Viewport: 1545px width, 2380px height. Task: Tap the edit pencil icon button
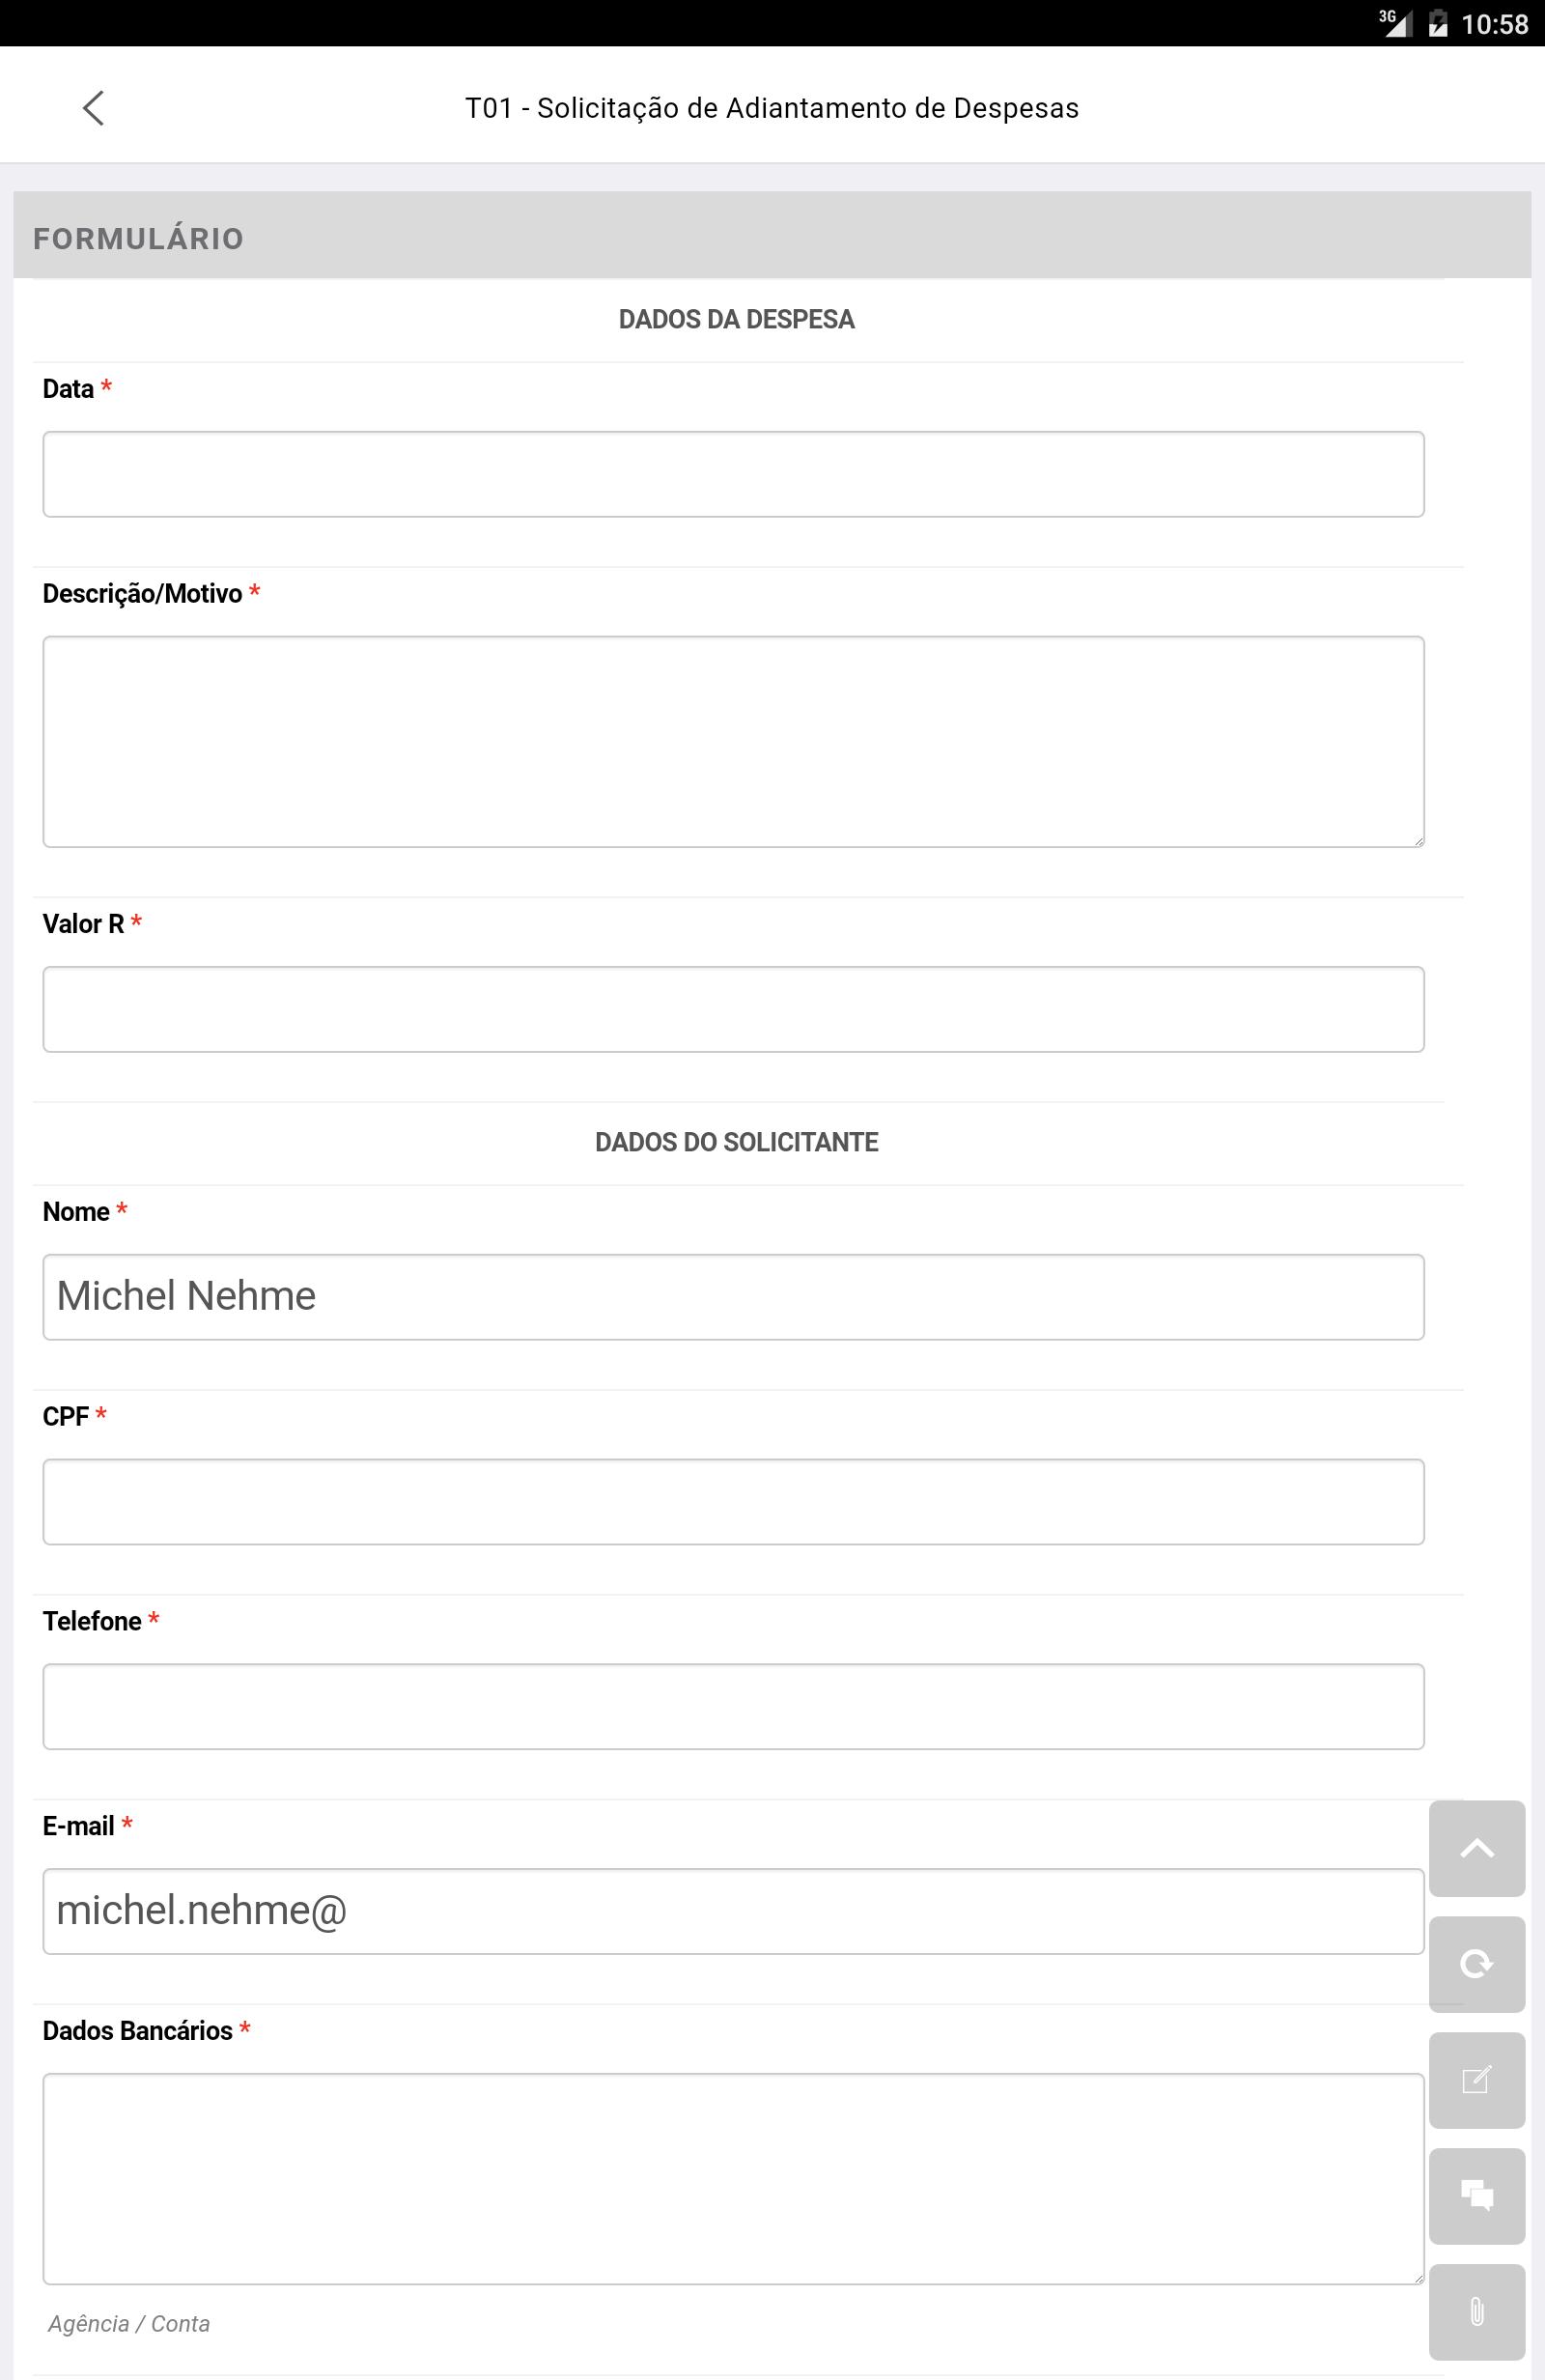[x=1476, y=2080]
